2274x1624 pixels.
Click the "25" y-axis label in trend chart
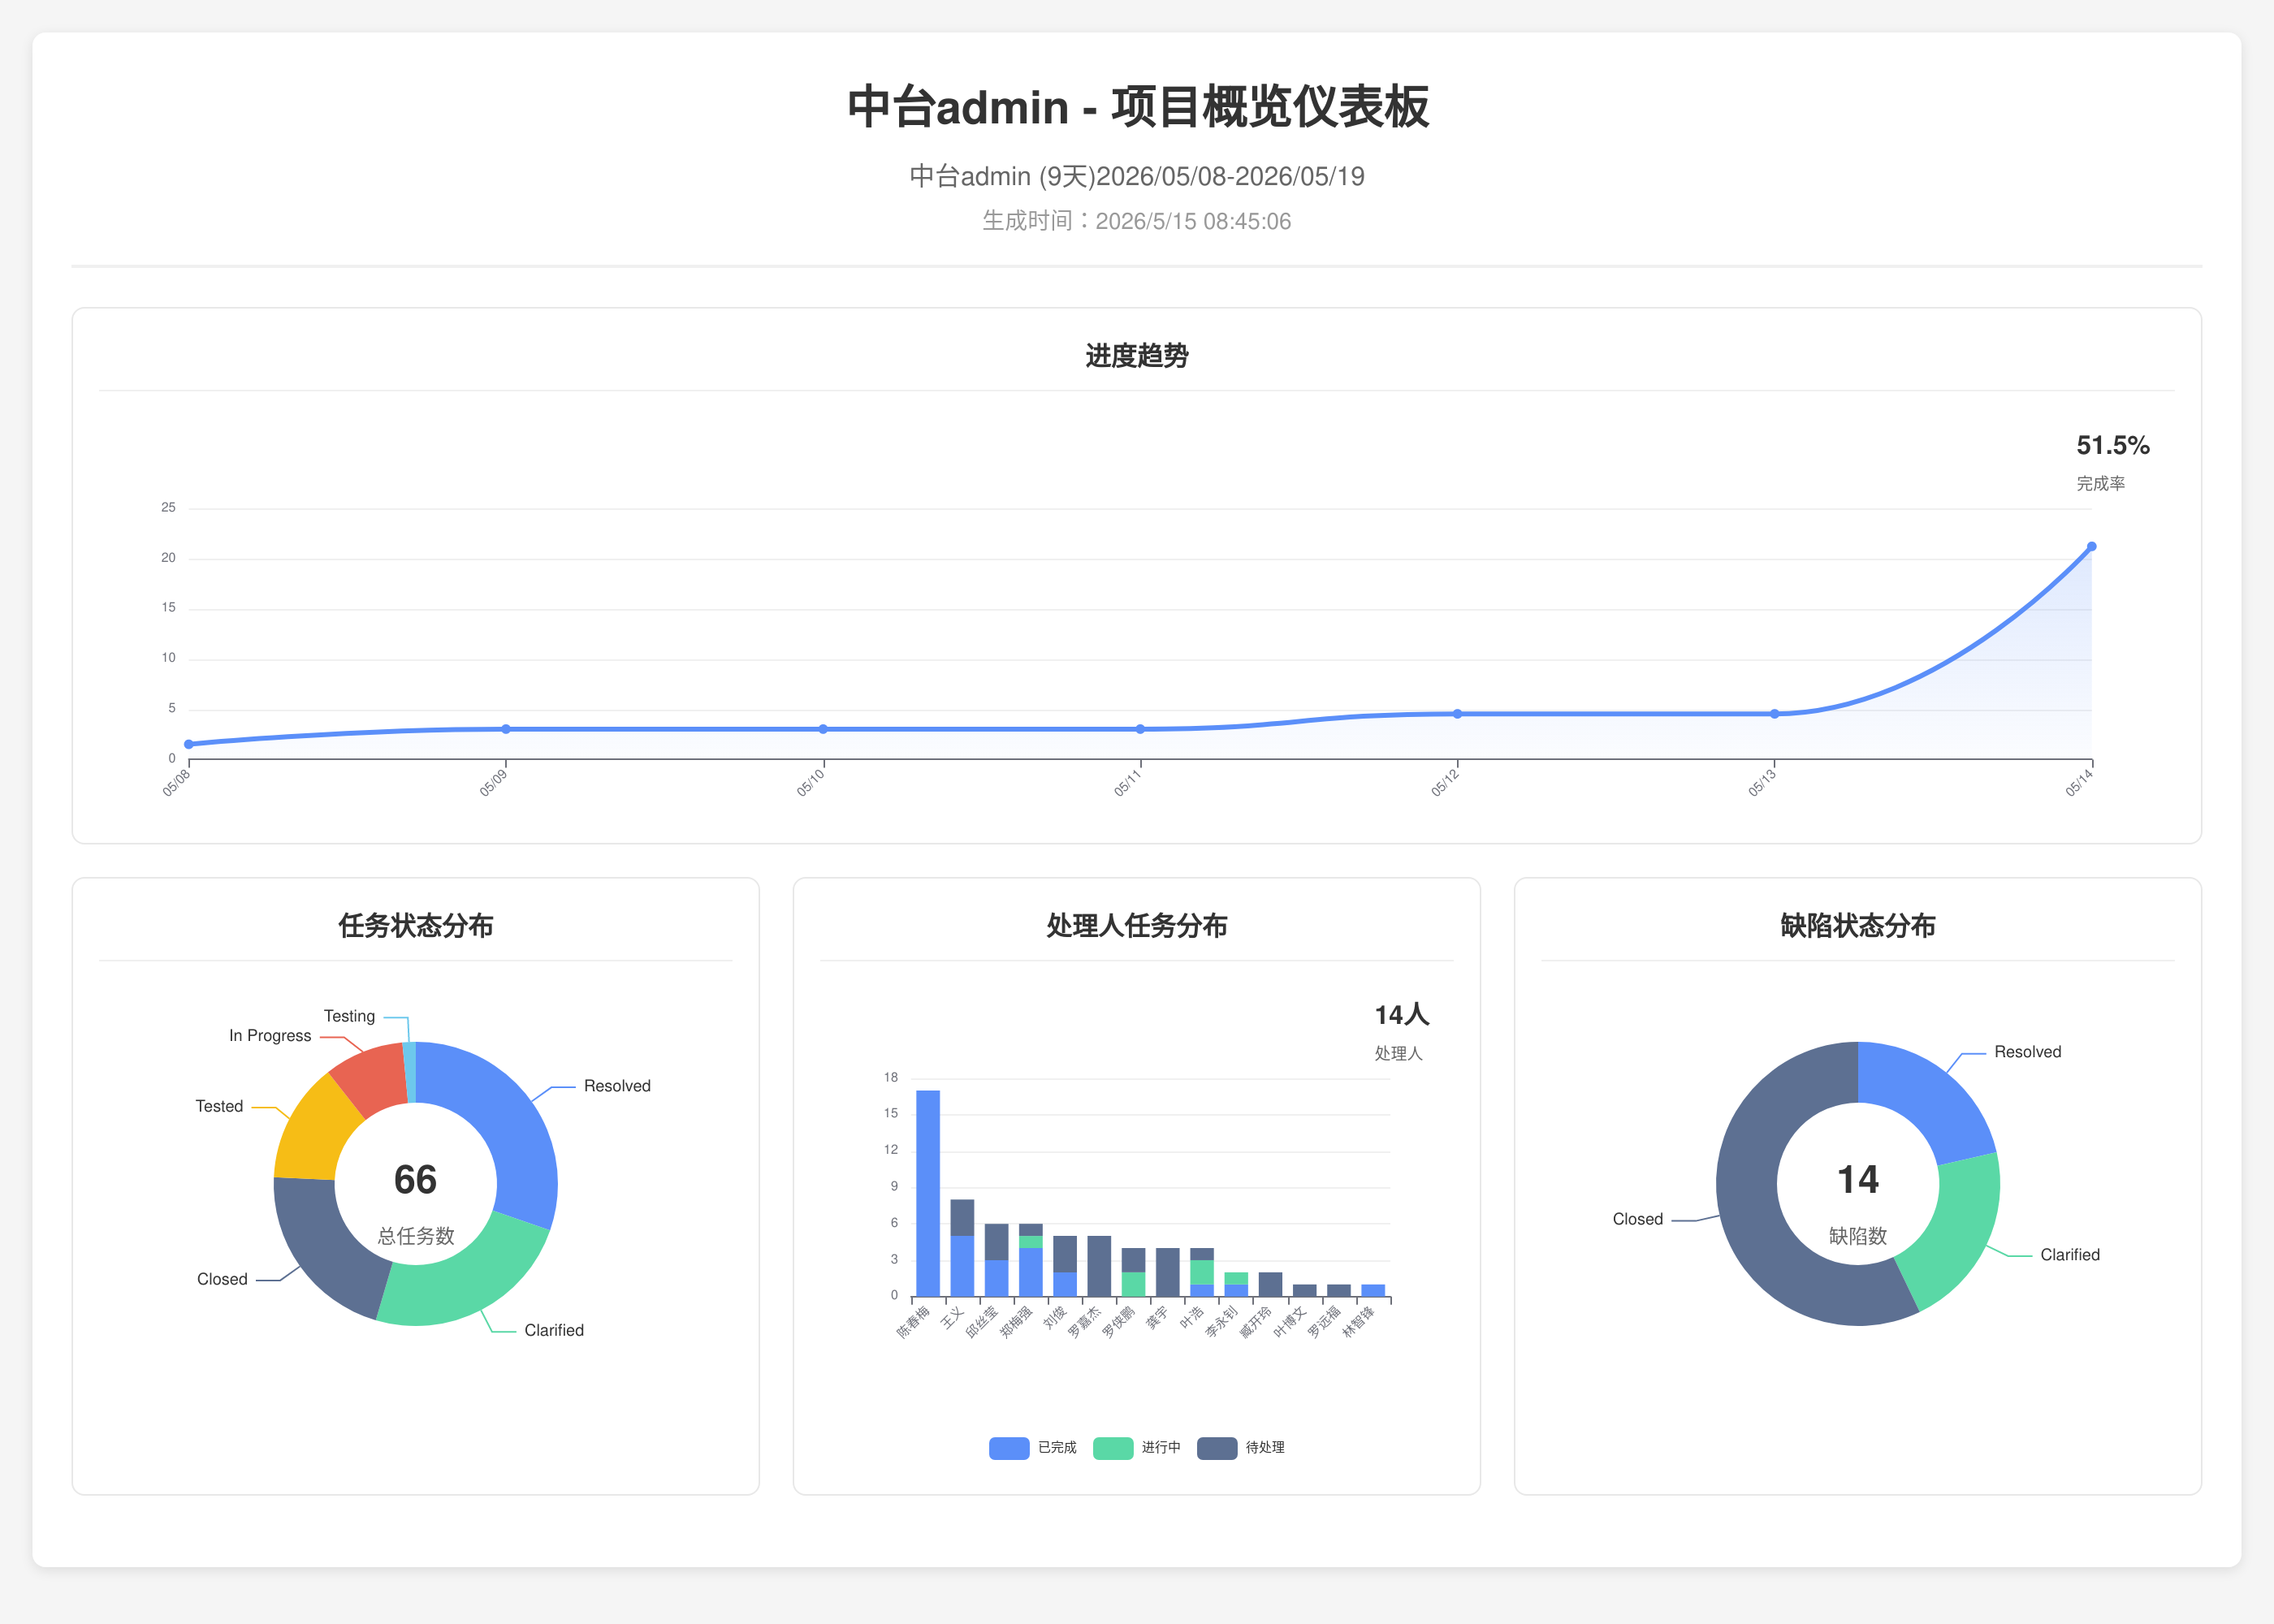(x=168, y=508)
